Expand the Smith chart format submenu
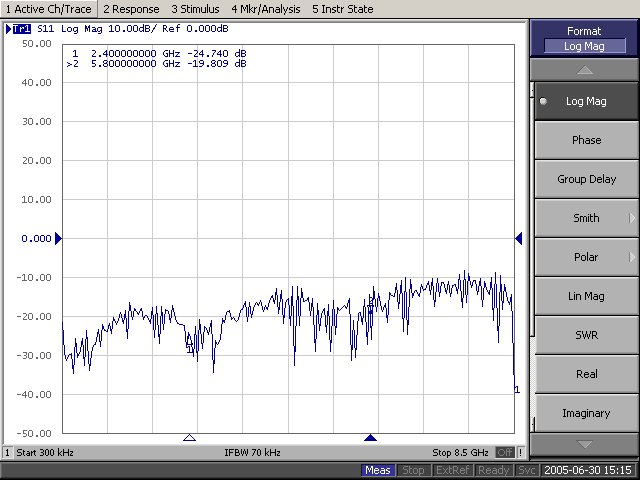Viewport: 640px width, 480px height. 587,218
